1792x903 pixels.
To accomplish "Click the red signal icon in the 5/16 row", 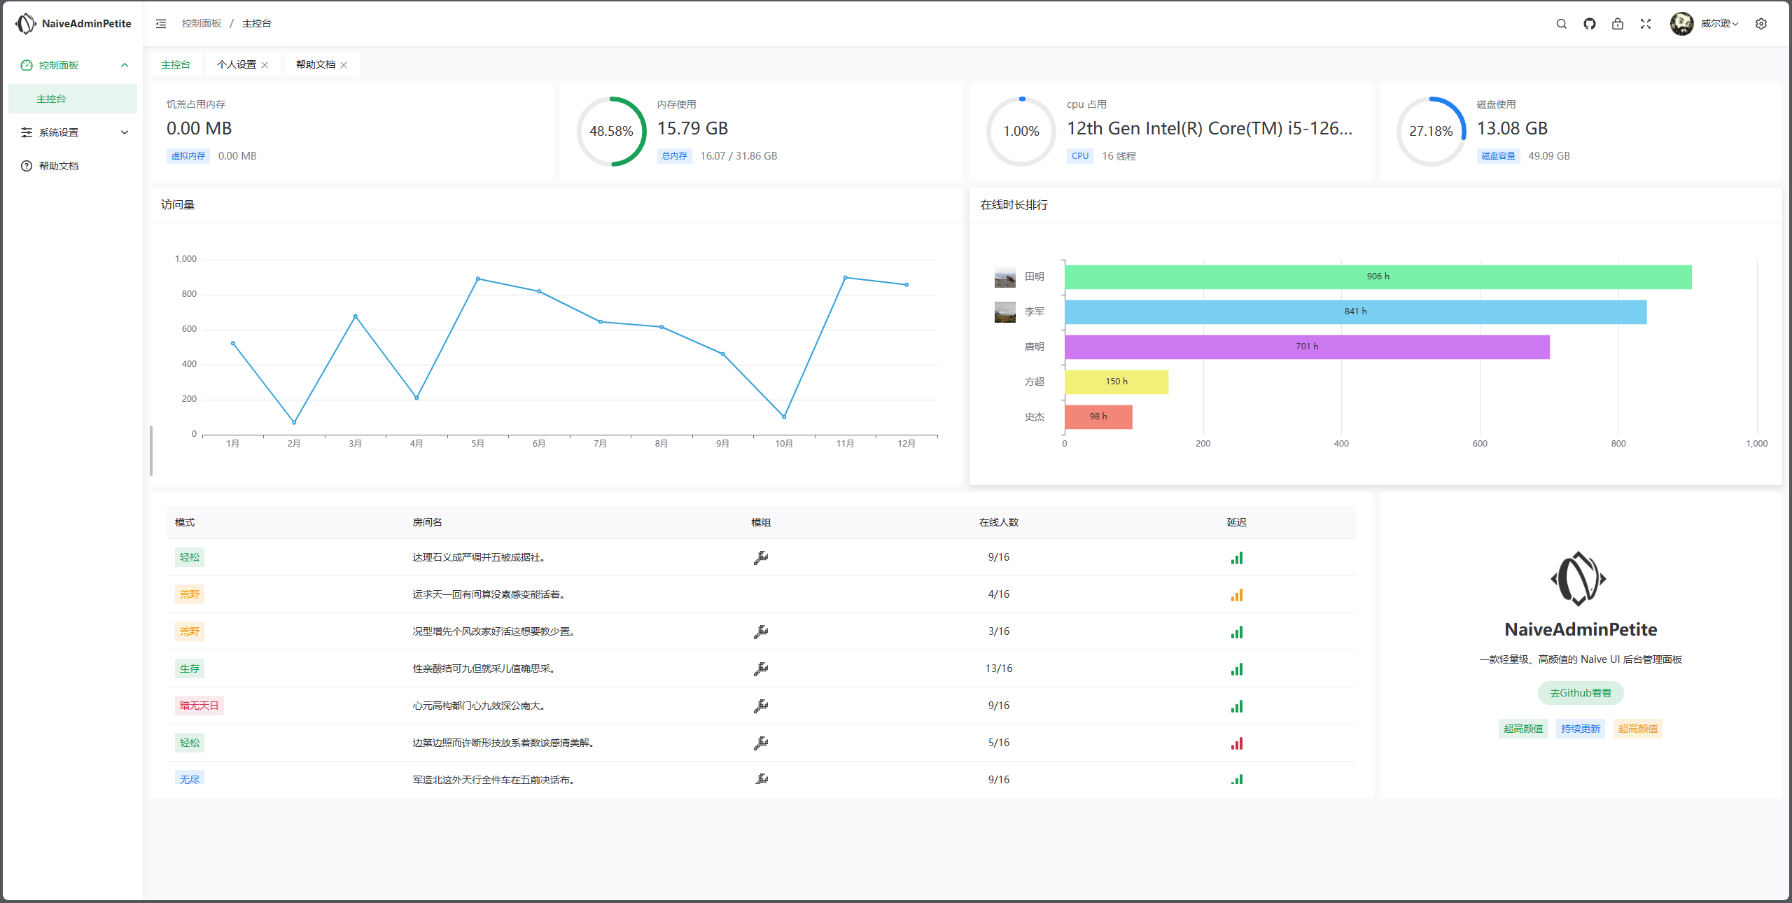I will 1237,743.
